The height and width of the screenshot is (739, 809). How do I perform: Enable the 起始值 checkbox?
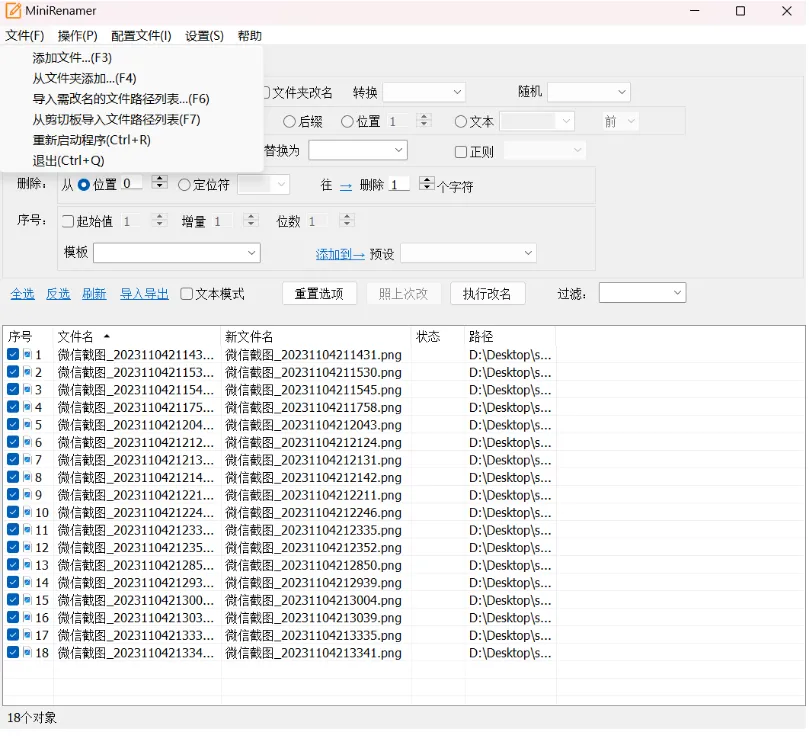tap(68, 221)
